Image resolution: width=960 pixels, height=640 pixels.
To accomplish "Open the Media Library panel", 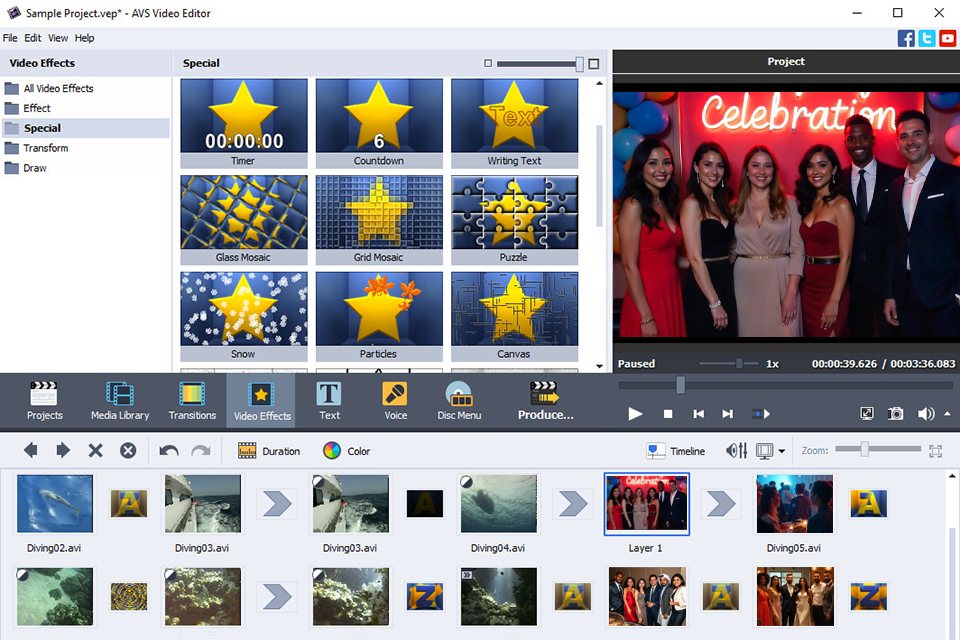I will click(119, 400).
